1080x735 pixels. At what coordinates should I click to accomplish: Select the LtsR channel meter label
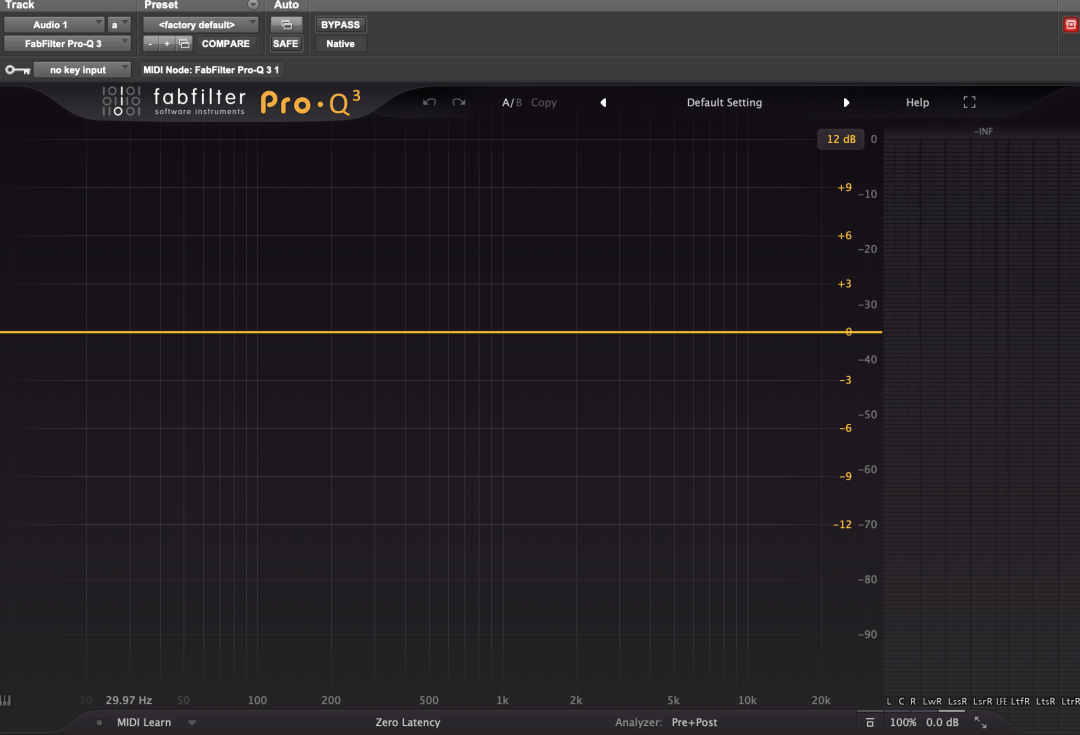coord(1046,701)
